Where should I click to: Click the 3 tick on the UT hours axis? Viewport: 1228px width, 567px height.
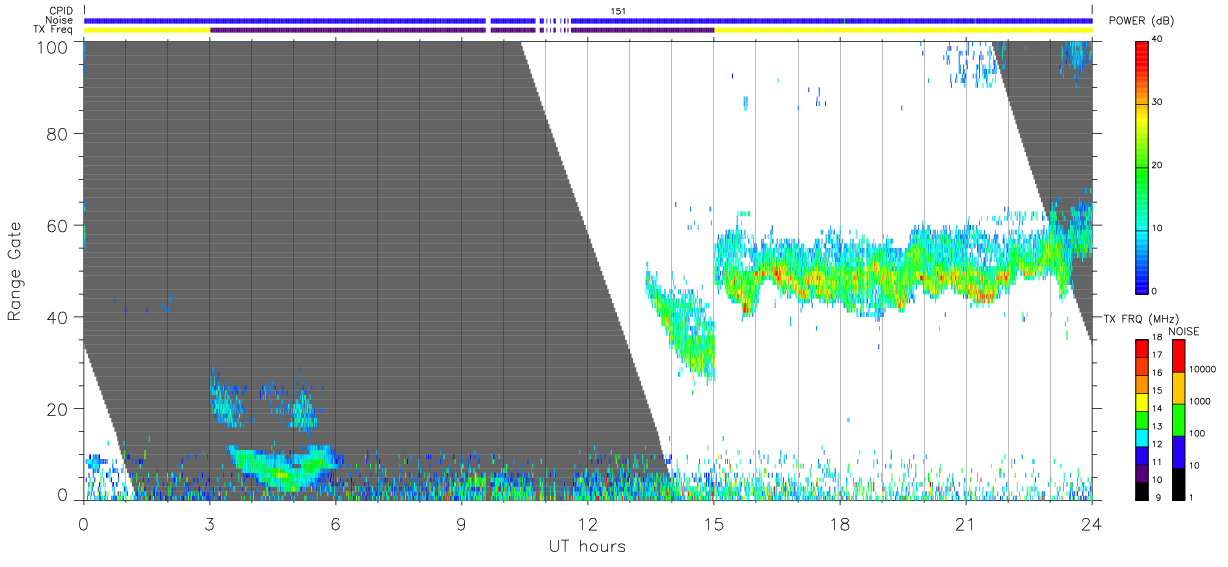209,523
